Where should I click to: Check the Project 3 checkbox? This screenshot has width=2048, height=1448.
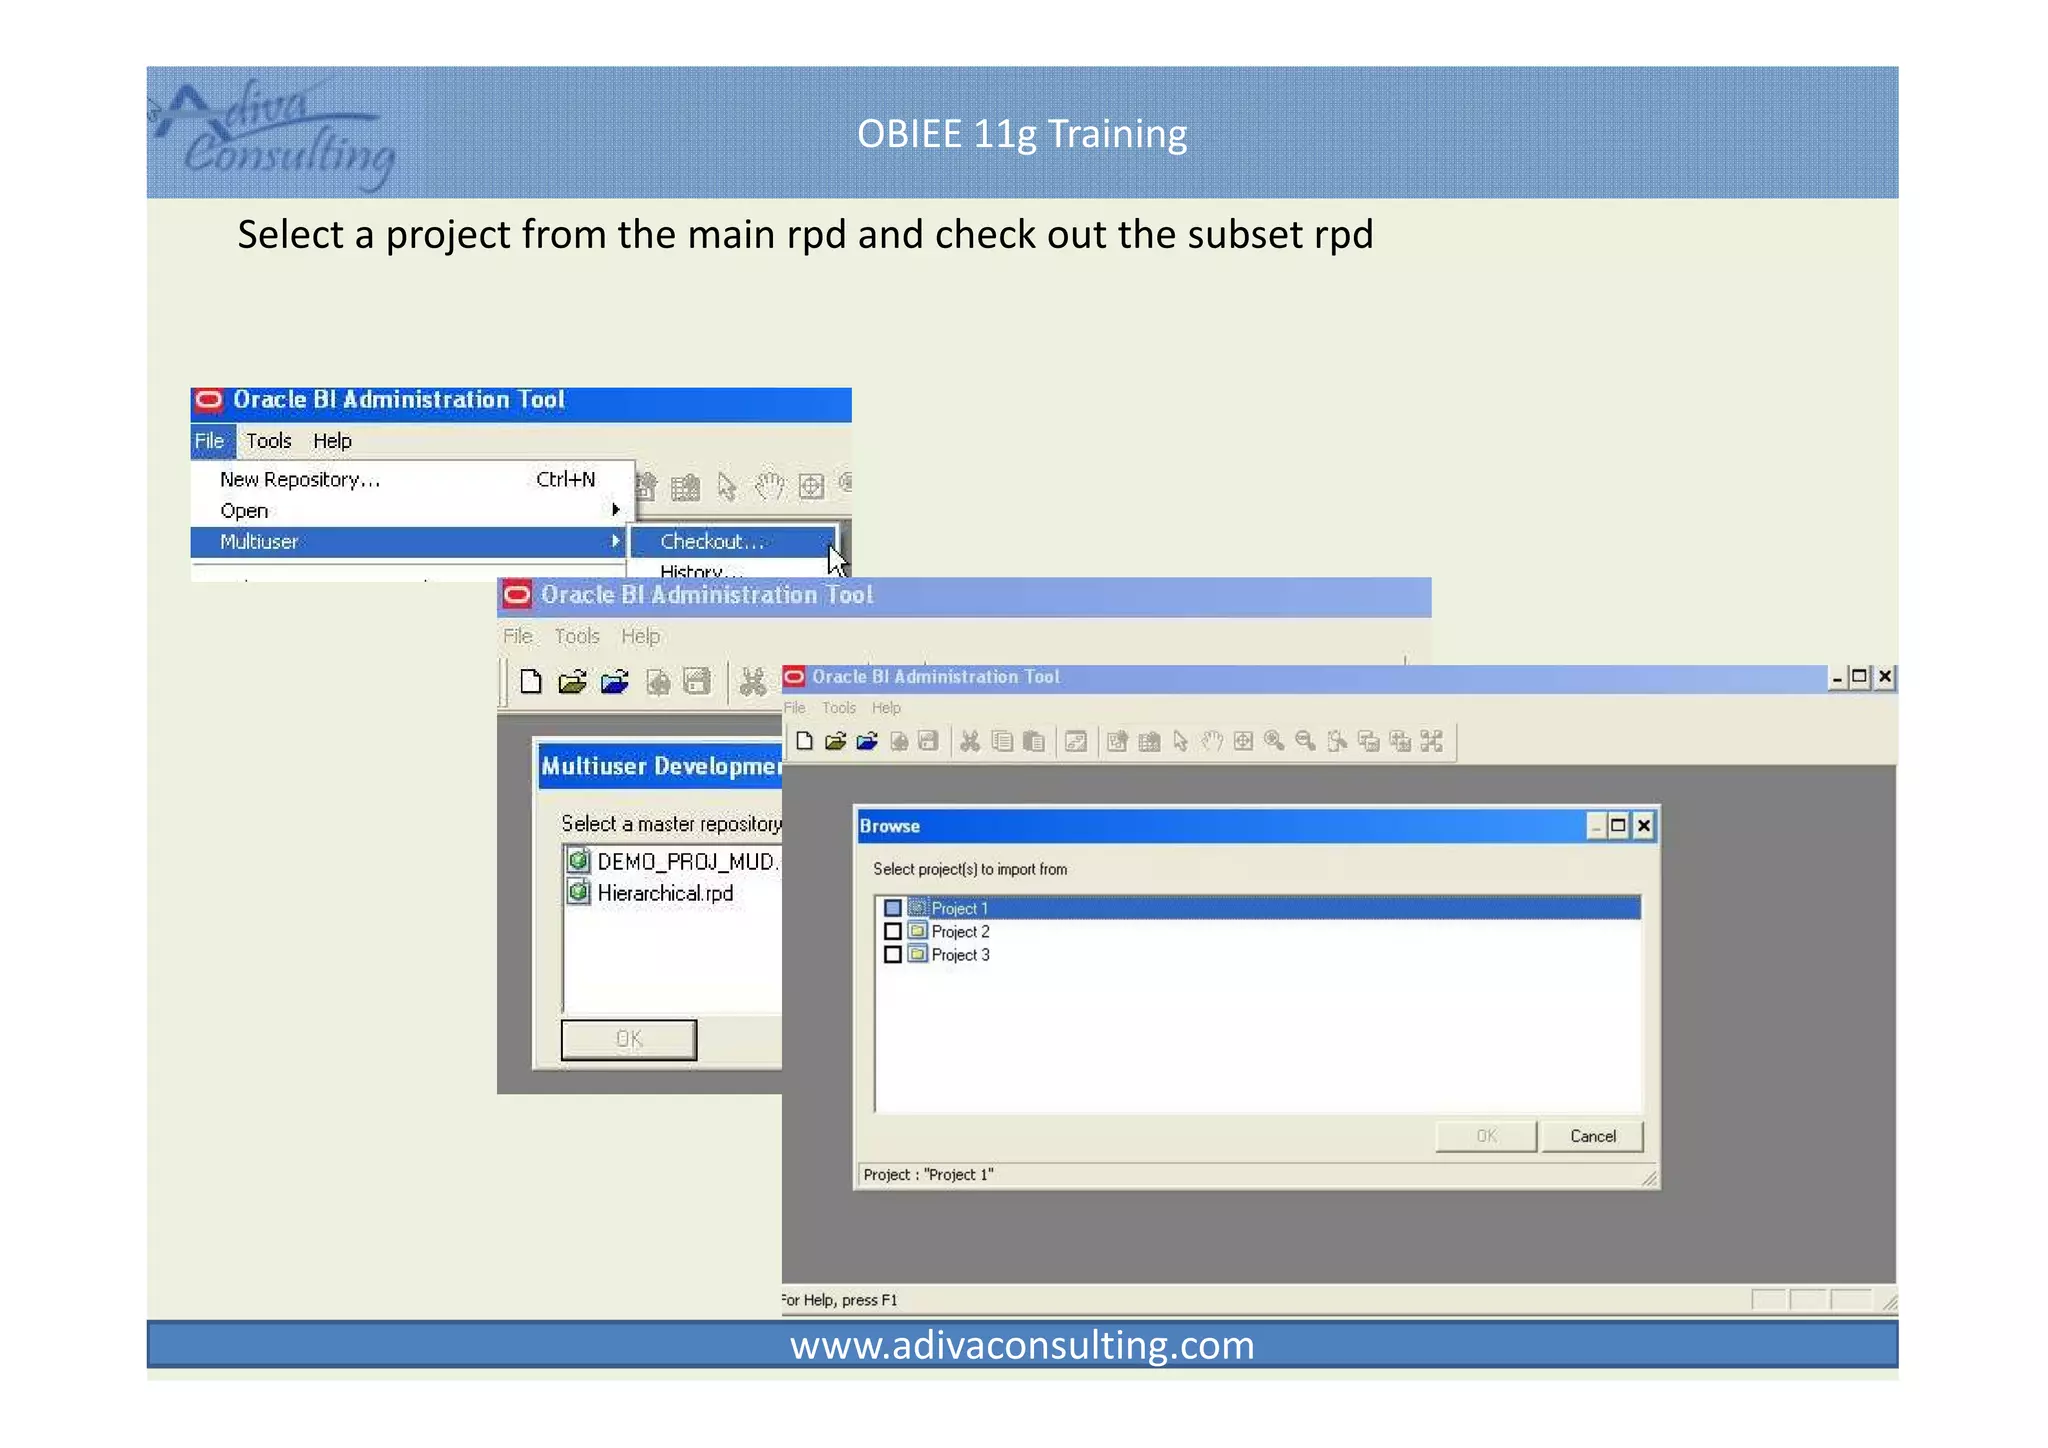[x=893, y=954]
